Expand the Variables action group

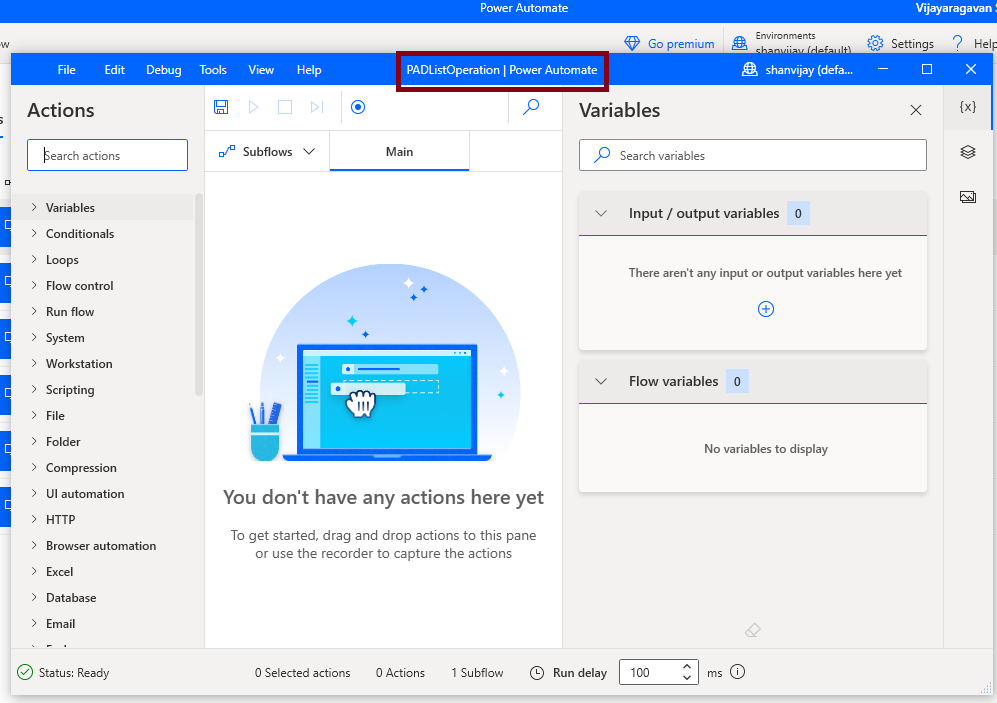coord(34,207)
